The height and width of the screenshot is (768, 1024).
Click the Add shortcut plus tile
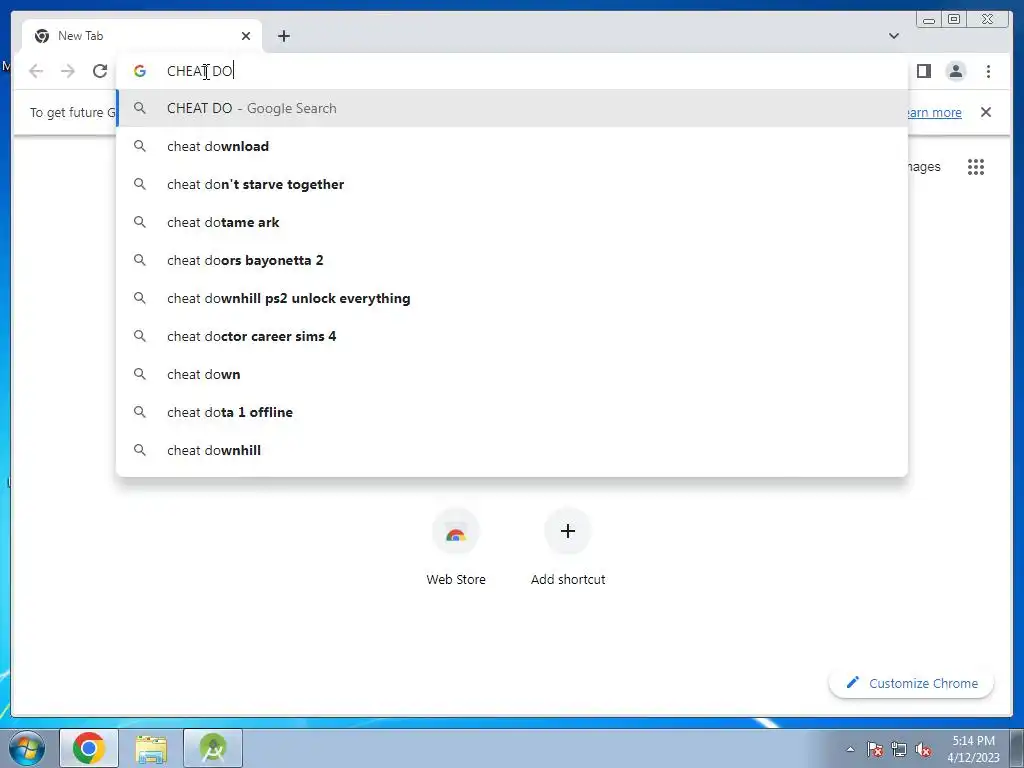click(568, 547)
